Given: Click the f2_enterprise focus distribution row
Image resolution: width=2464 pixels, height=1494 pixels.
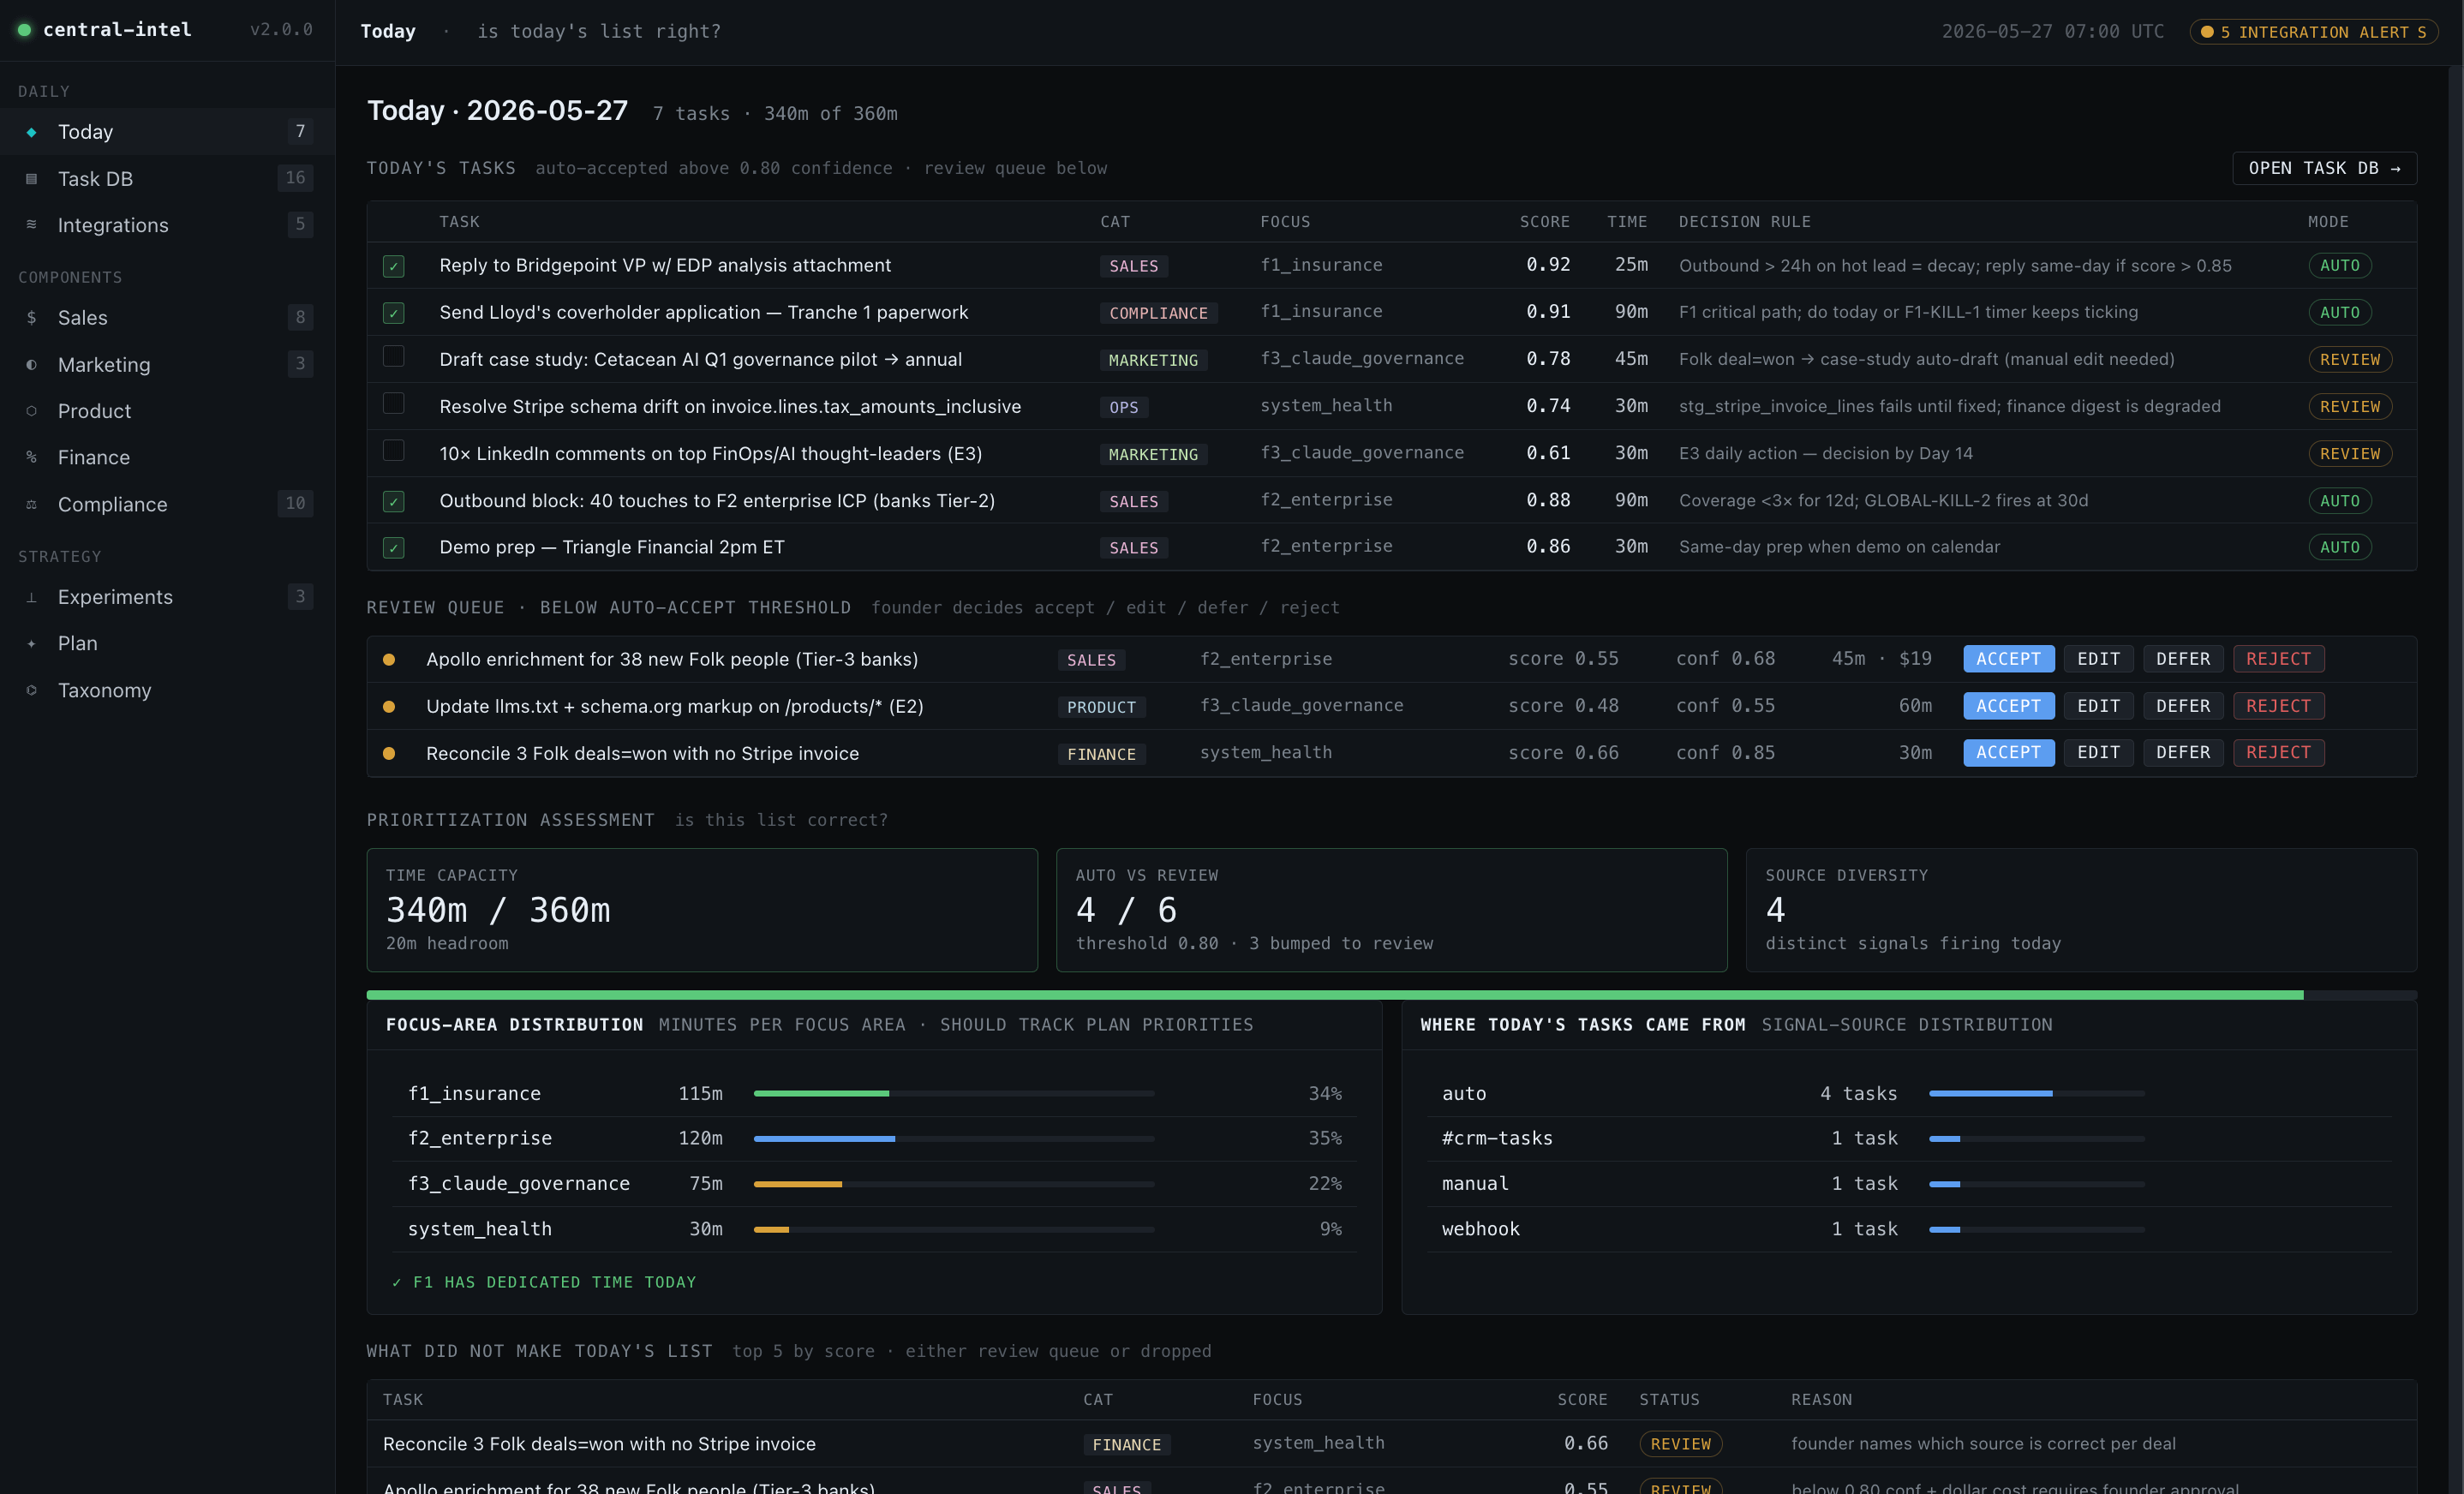Looking at the screenshot, I should point(874,1138).
